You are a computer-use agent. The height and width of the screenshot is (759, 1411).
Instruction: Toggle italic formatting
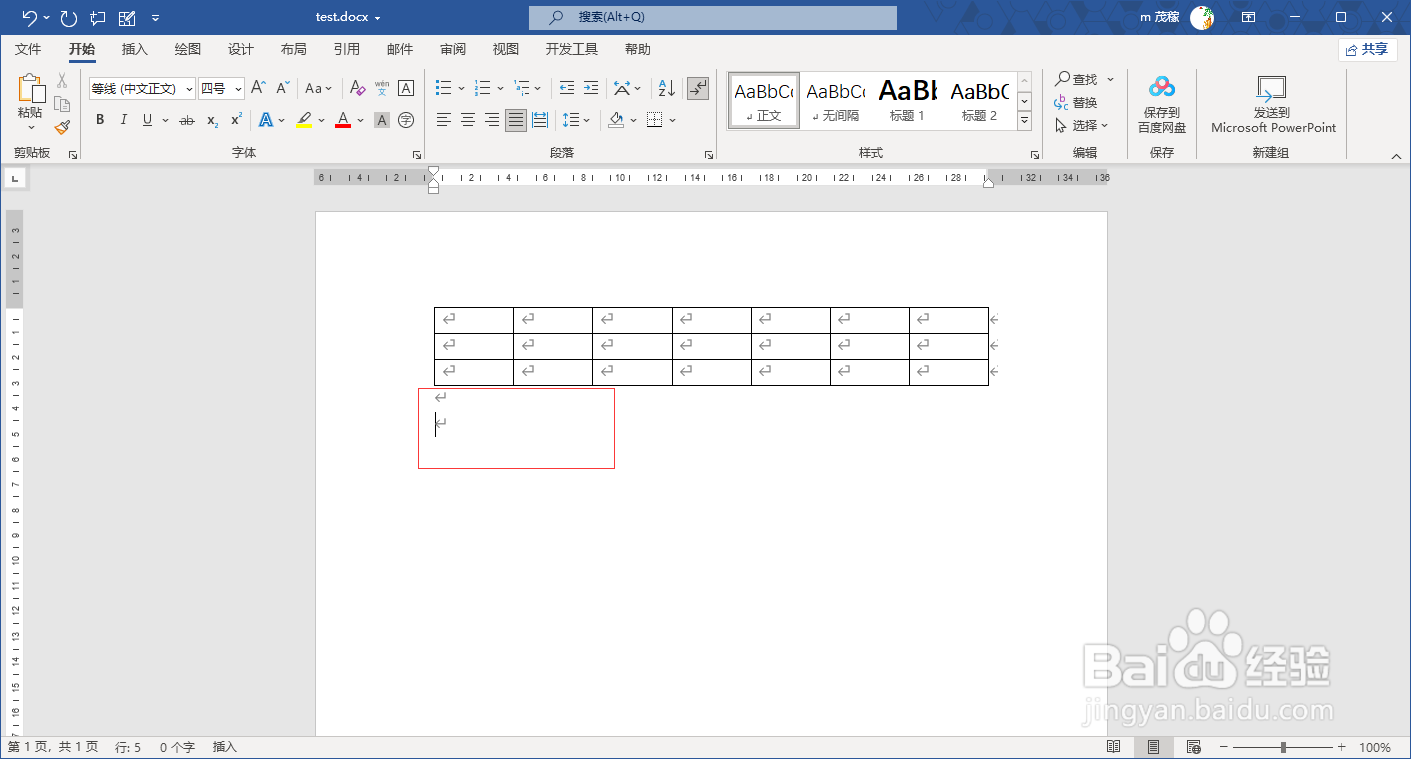pyautogui.click(x=122, y=119)
